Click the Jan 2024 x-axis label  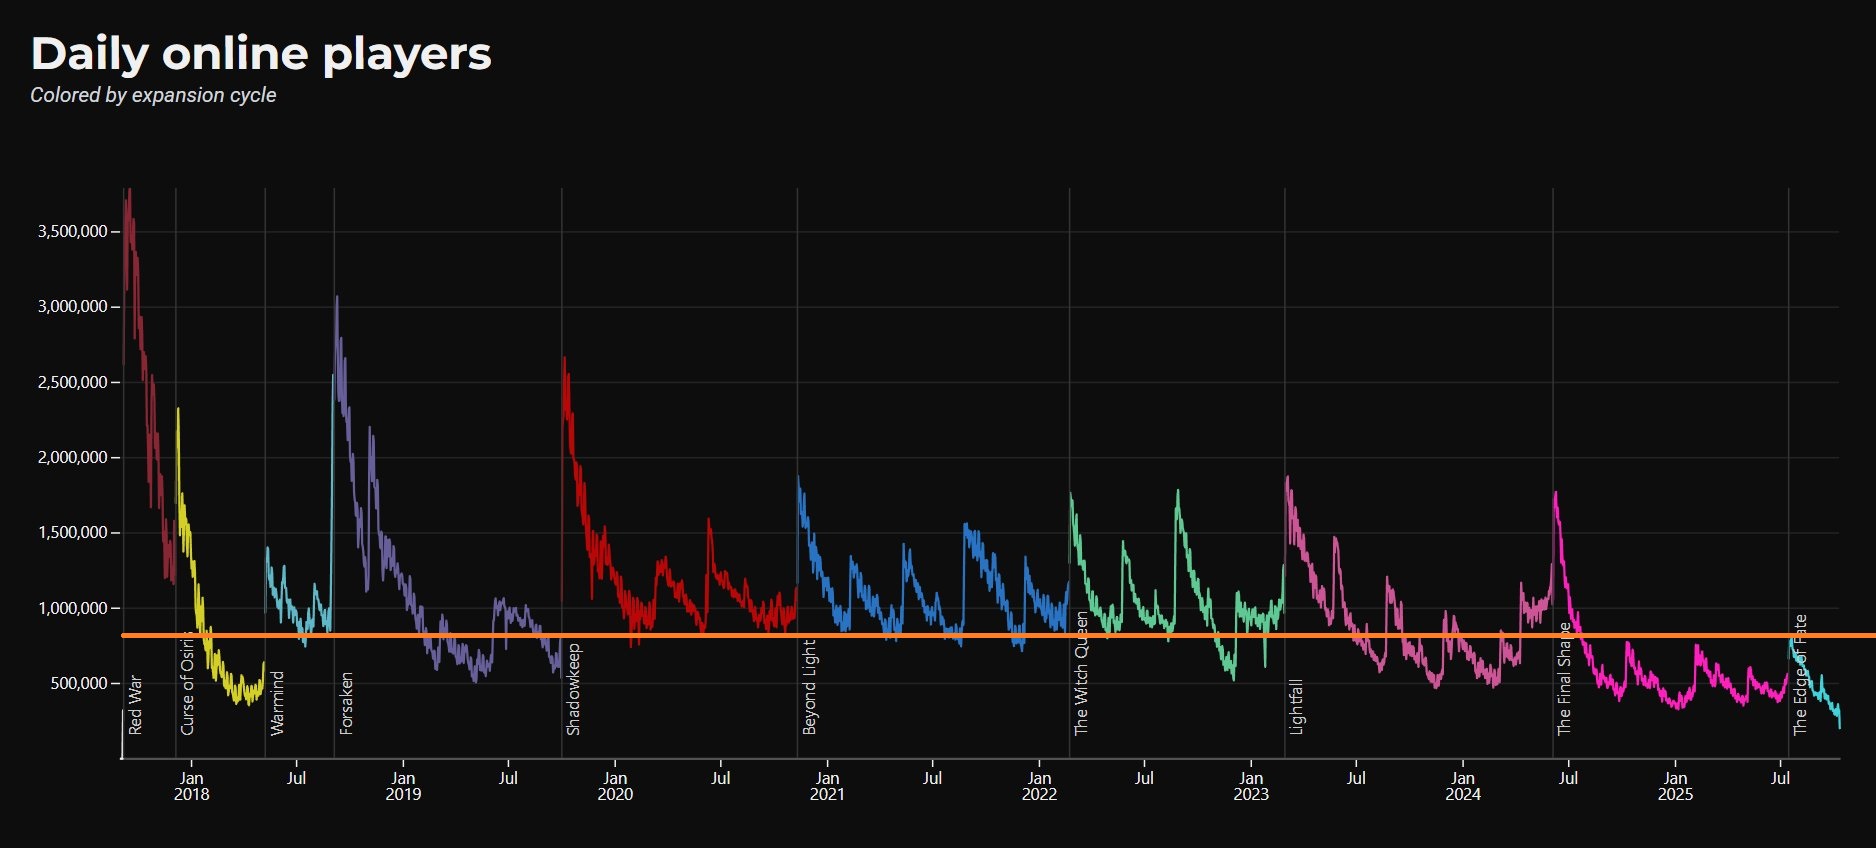[x=1463, y=786]
